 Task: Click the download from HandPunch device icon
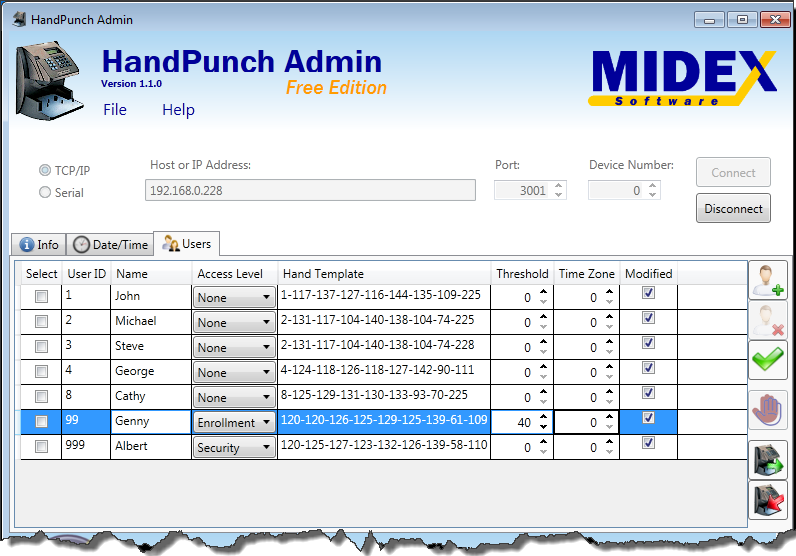click(x=768, y=460)
